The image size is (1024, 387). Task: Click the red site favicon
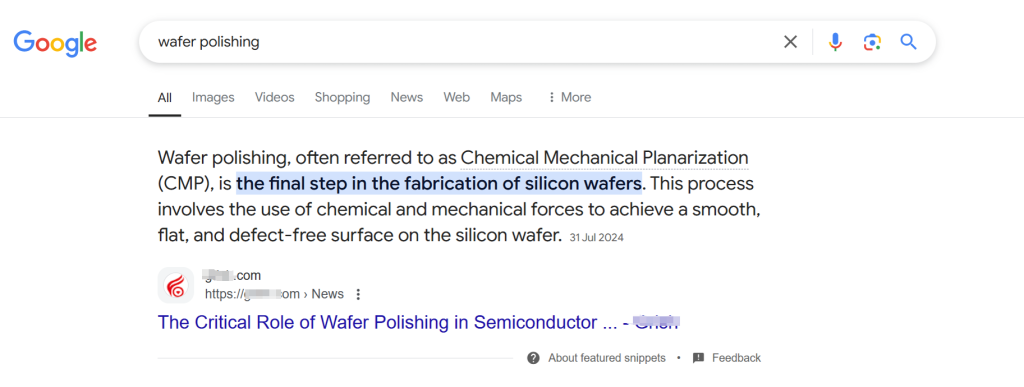(x=176, y=285)
